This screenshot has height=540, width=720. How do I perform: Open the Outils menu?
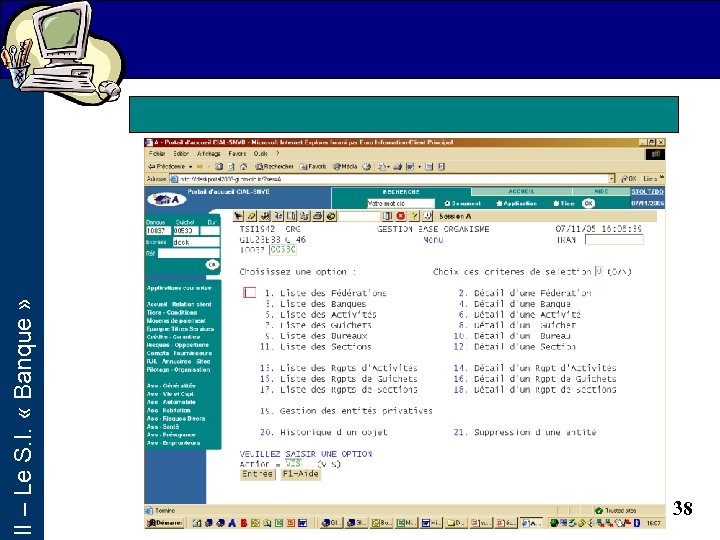[x=260, y=154]
